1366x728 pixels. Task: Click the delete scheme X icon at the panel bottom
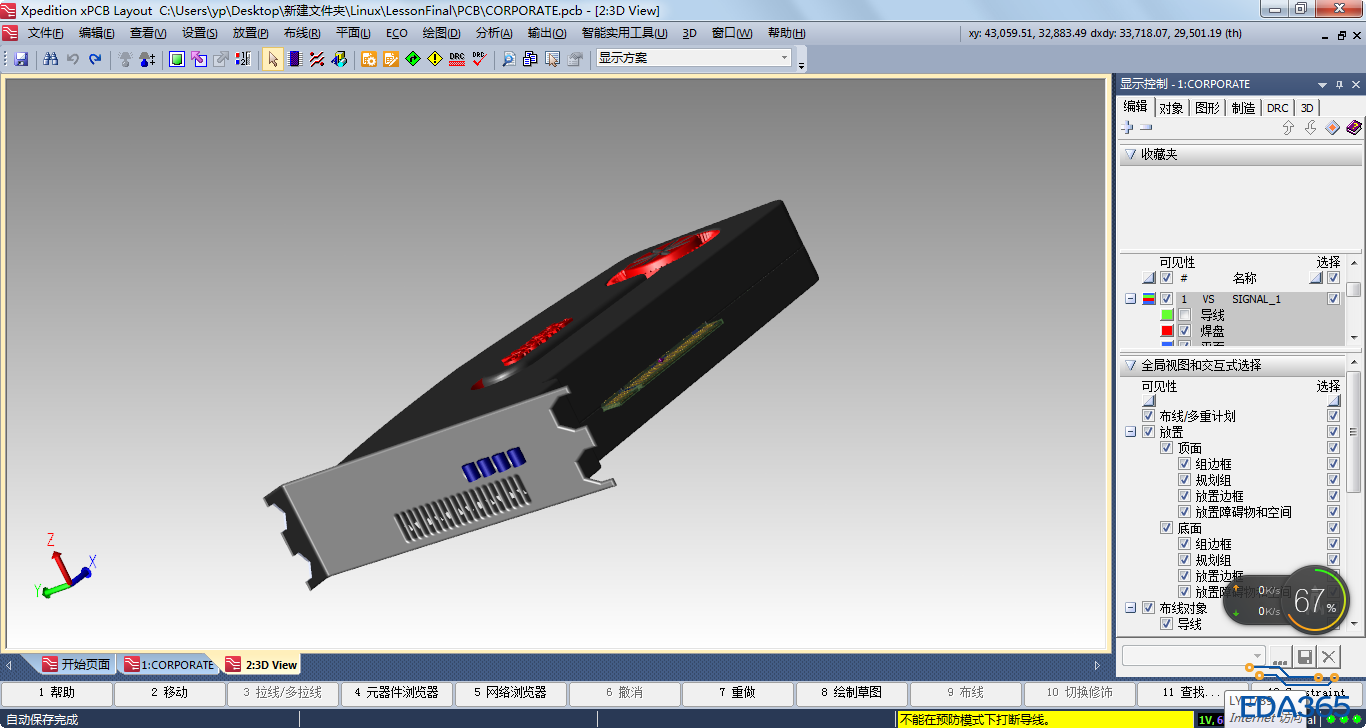(x=1328, y=656)
